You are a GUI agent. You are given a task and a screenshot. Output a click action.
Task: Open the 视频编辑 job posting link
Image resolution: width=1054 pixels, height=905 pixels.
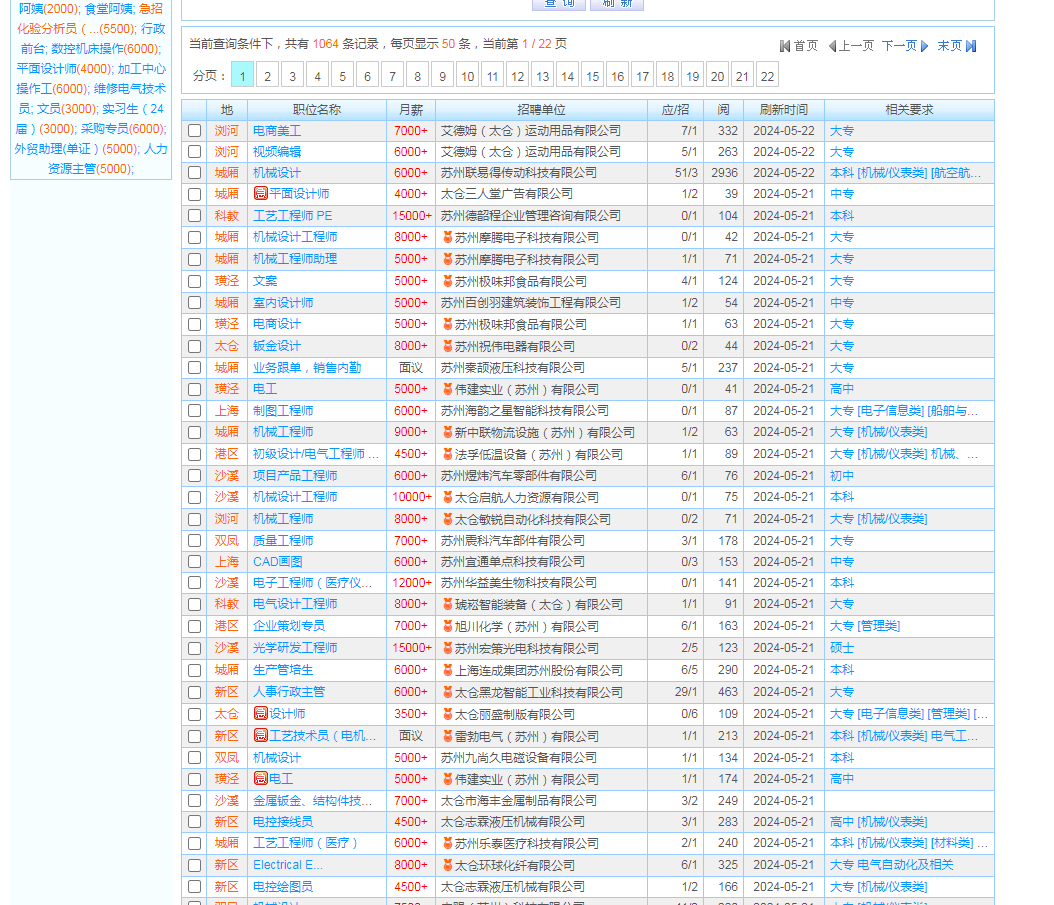[277, 152]
